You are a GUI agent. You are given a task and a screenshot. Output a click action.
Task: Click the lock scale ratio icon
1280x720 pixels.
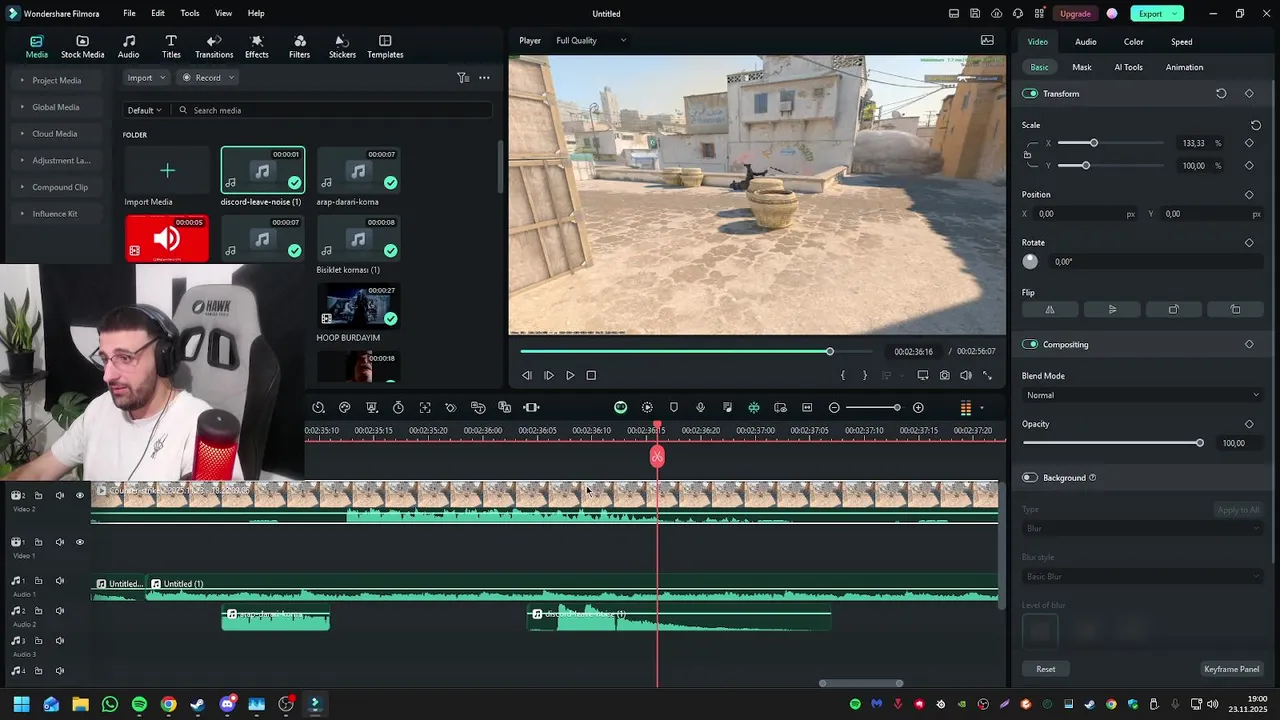1028,154
